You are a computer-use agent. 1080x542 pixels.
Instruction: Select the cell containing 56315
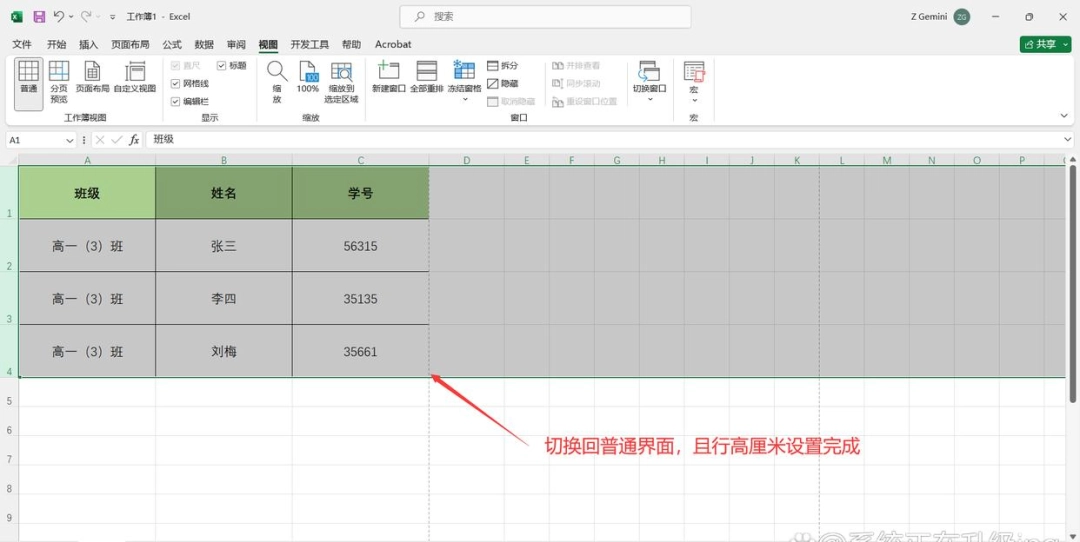pos(360,246)
